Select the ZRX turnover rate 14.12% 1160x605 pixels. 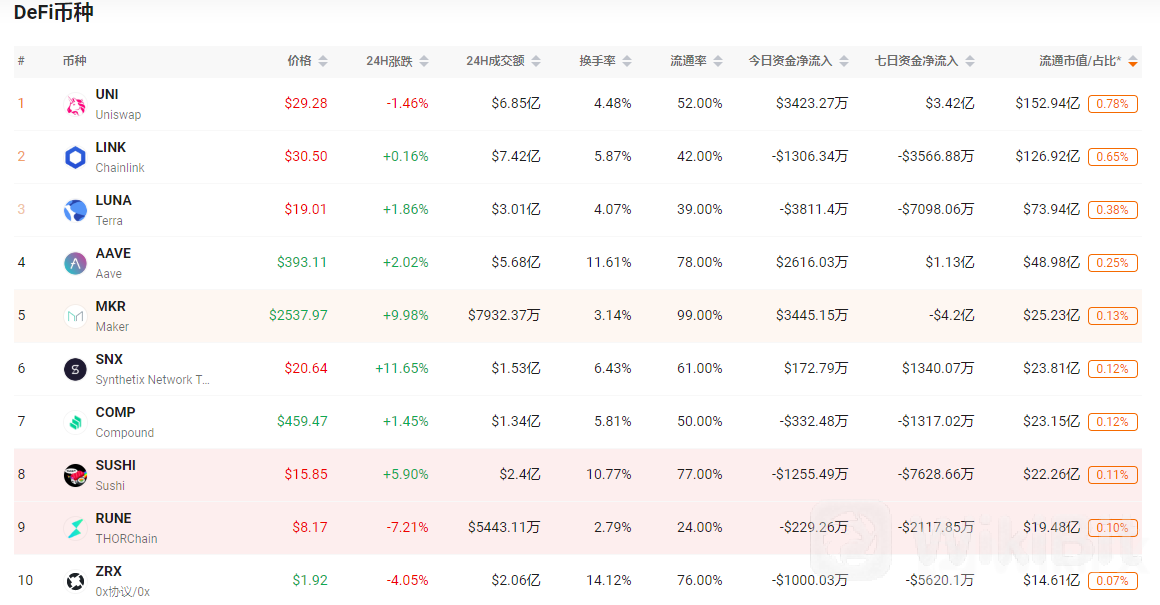coord(609,581)
